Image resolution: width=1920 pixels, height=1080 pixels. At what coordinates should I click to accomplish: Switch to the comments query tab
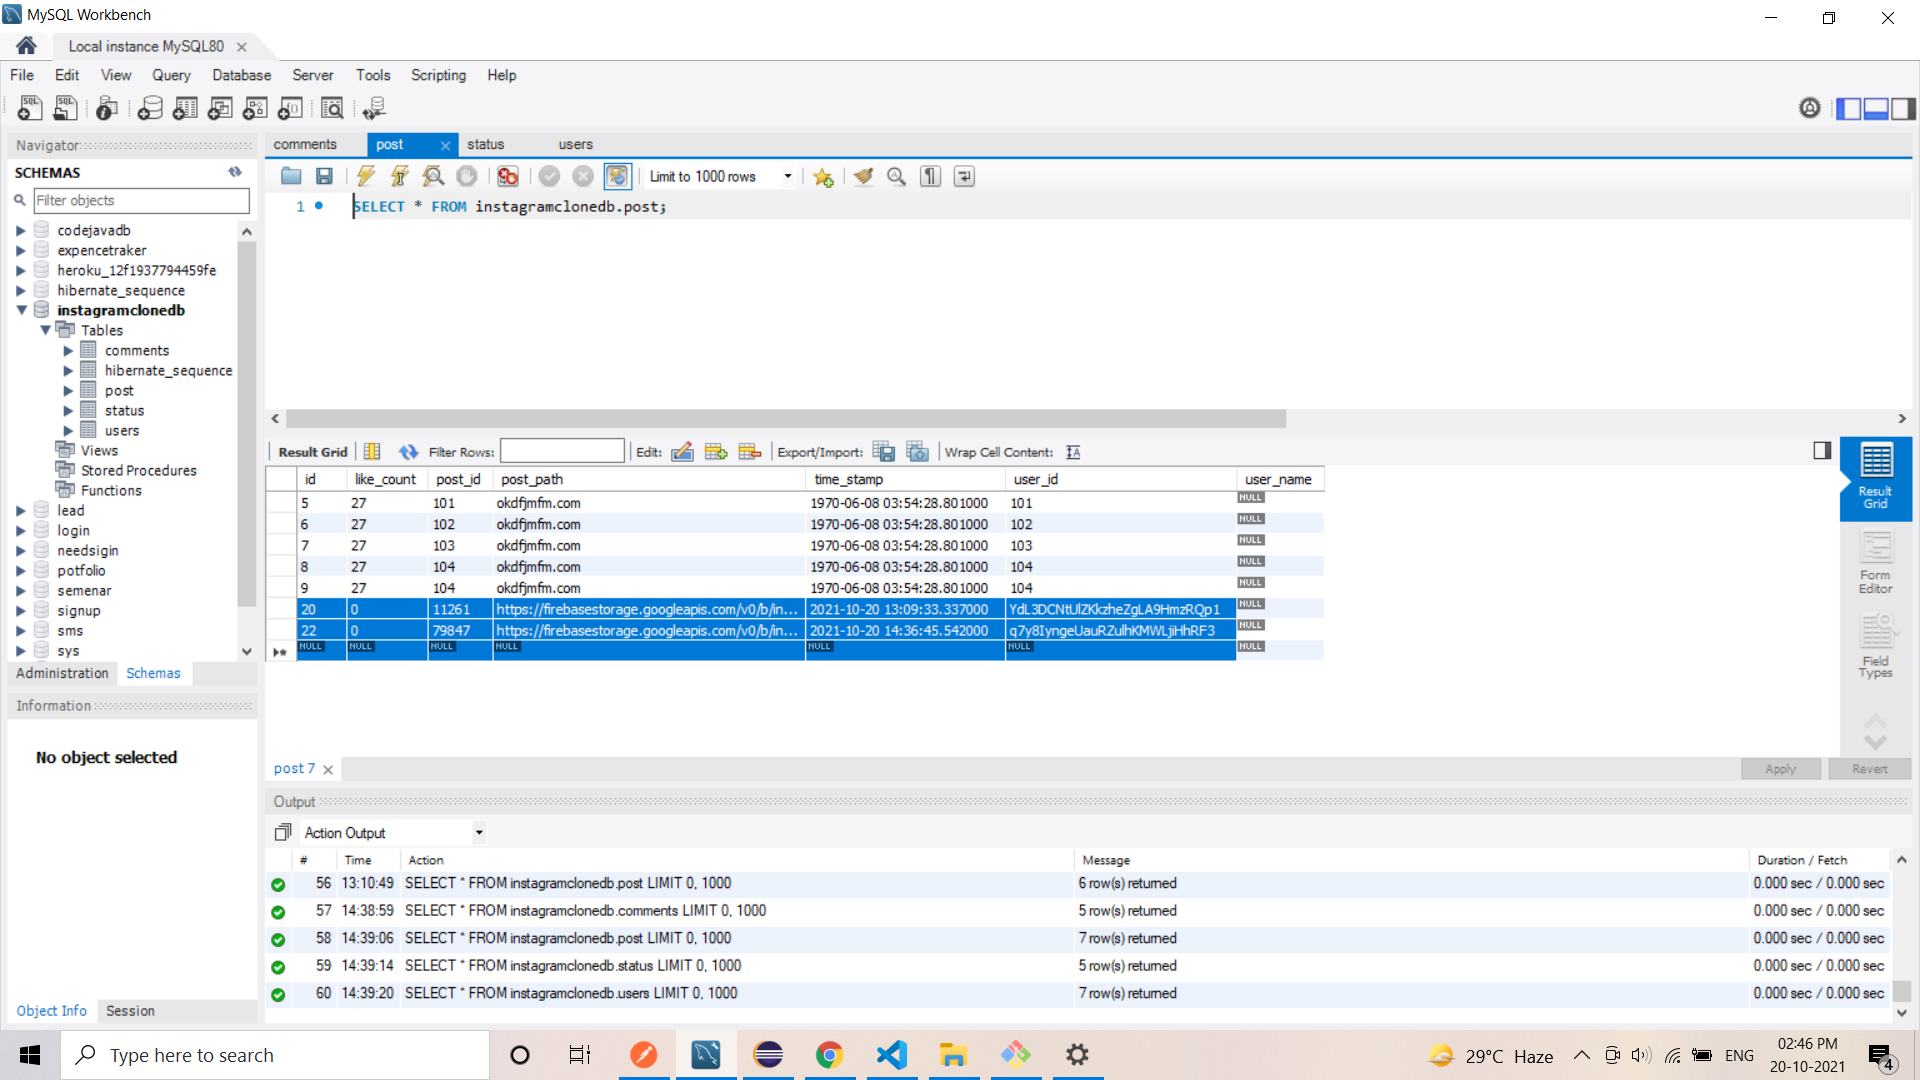pos(305,145)
